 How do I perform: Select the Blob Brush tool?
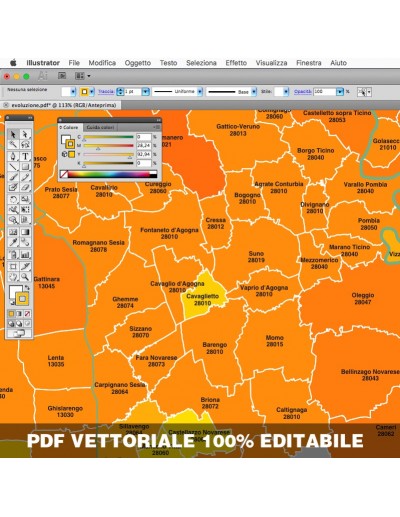(x=13, y=187)
